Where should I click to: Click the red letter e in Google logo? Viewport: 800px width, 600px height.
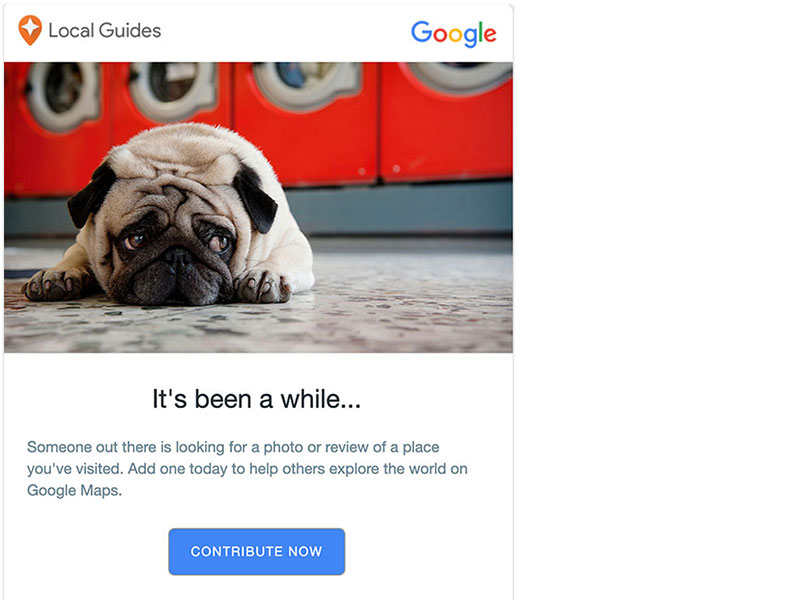(x=487, y=35)
